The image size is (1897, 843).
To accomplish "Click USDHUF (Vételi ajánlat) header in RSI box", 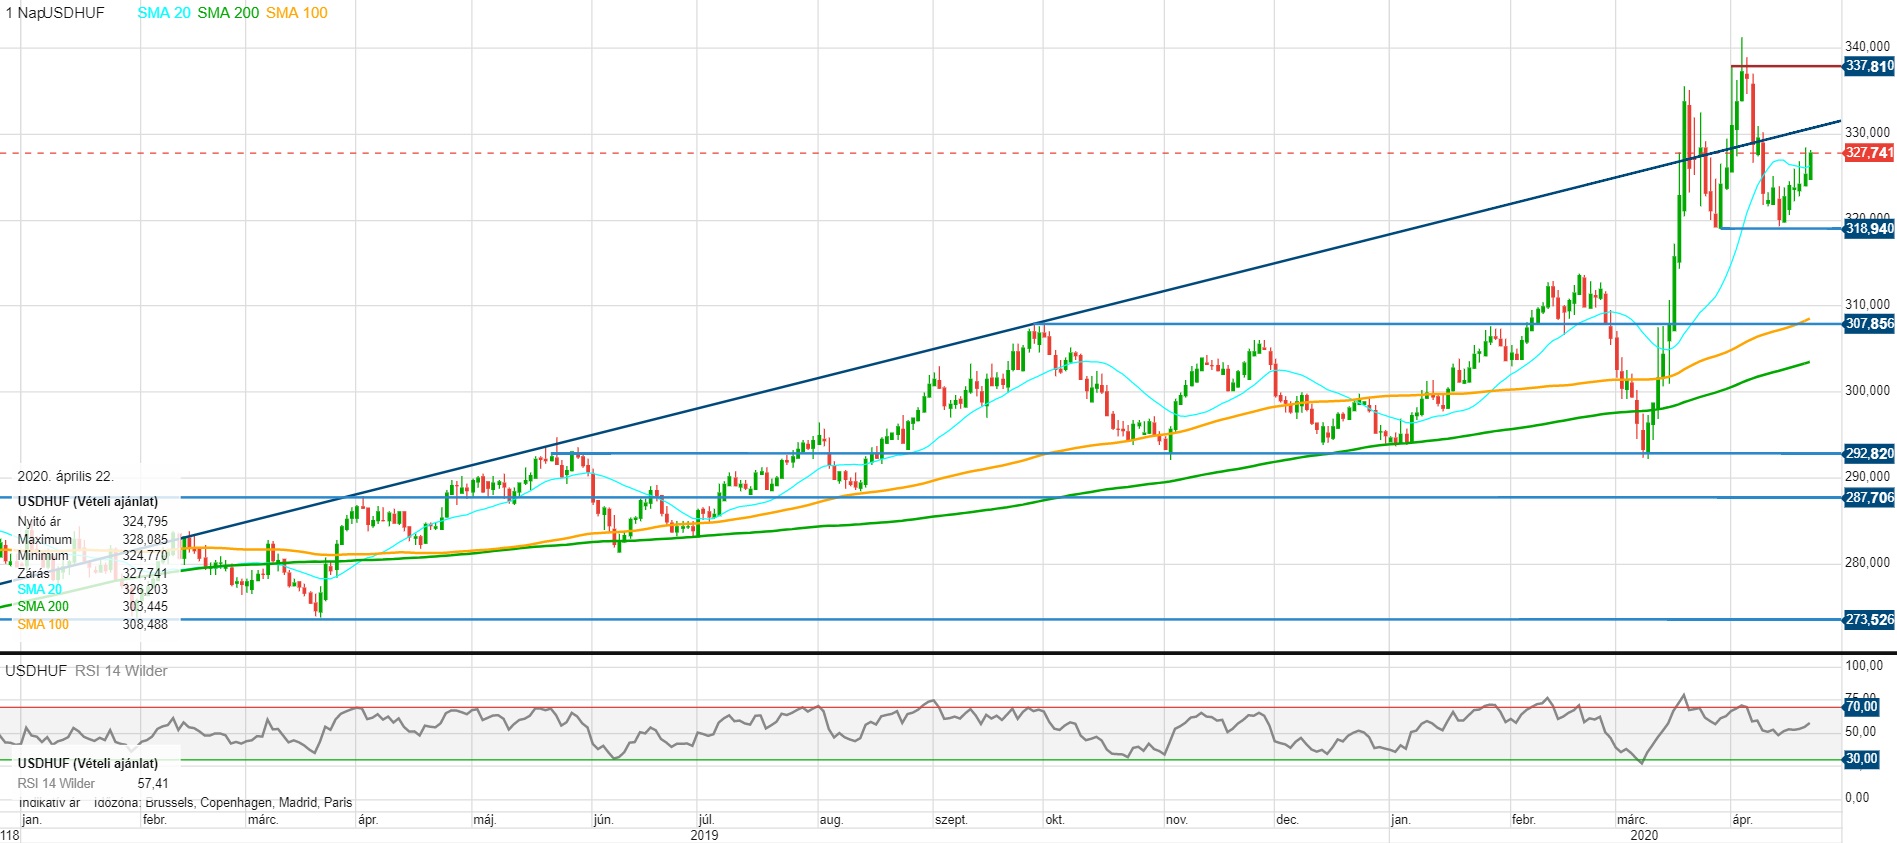I will click(88, 763).
